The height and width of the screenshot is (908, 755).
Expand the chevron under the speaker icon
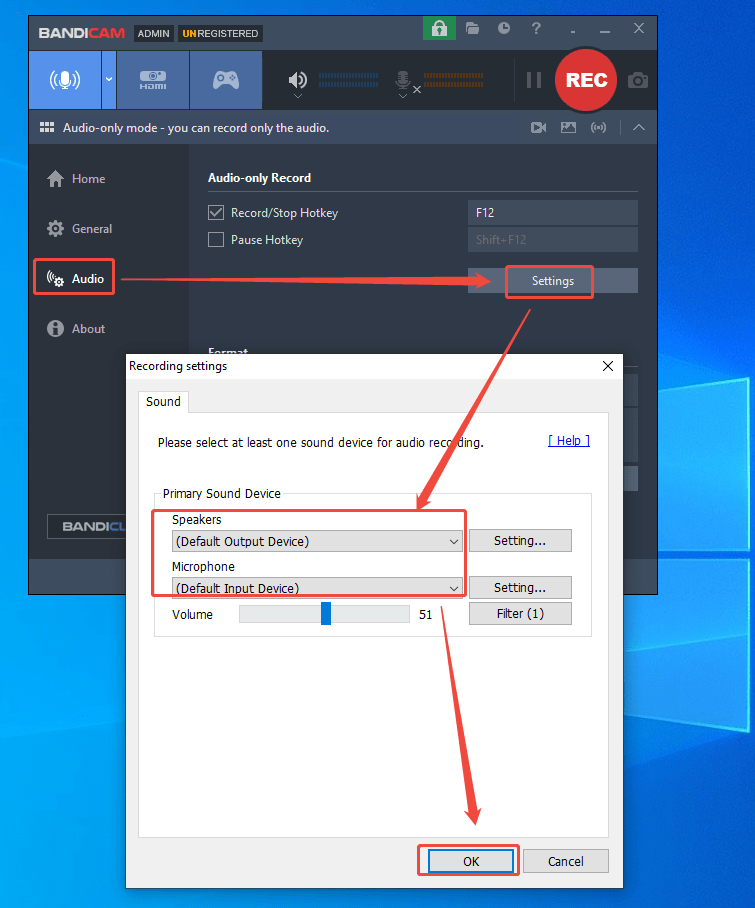[x=298, y=96]
